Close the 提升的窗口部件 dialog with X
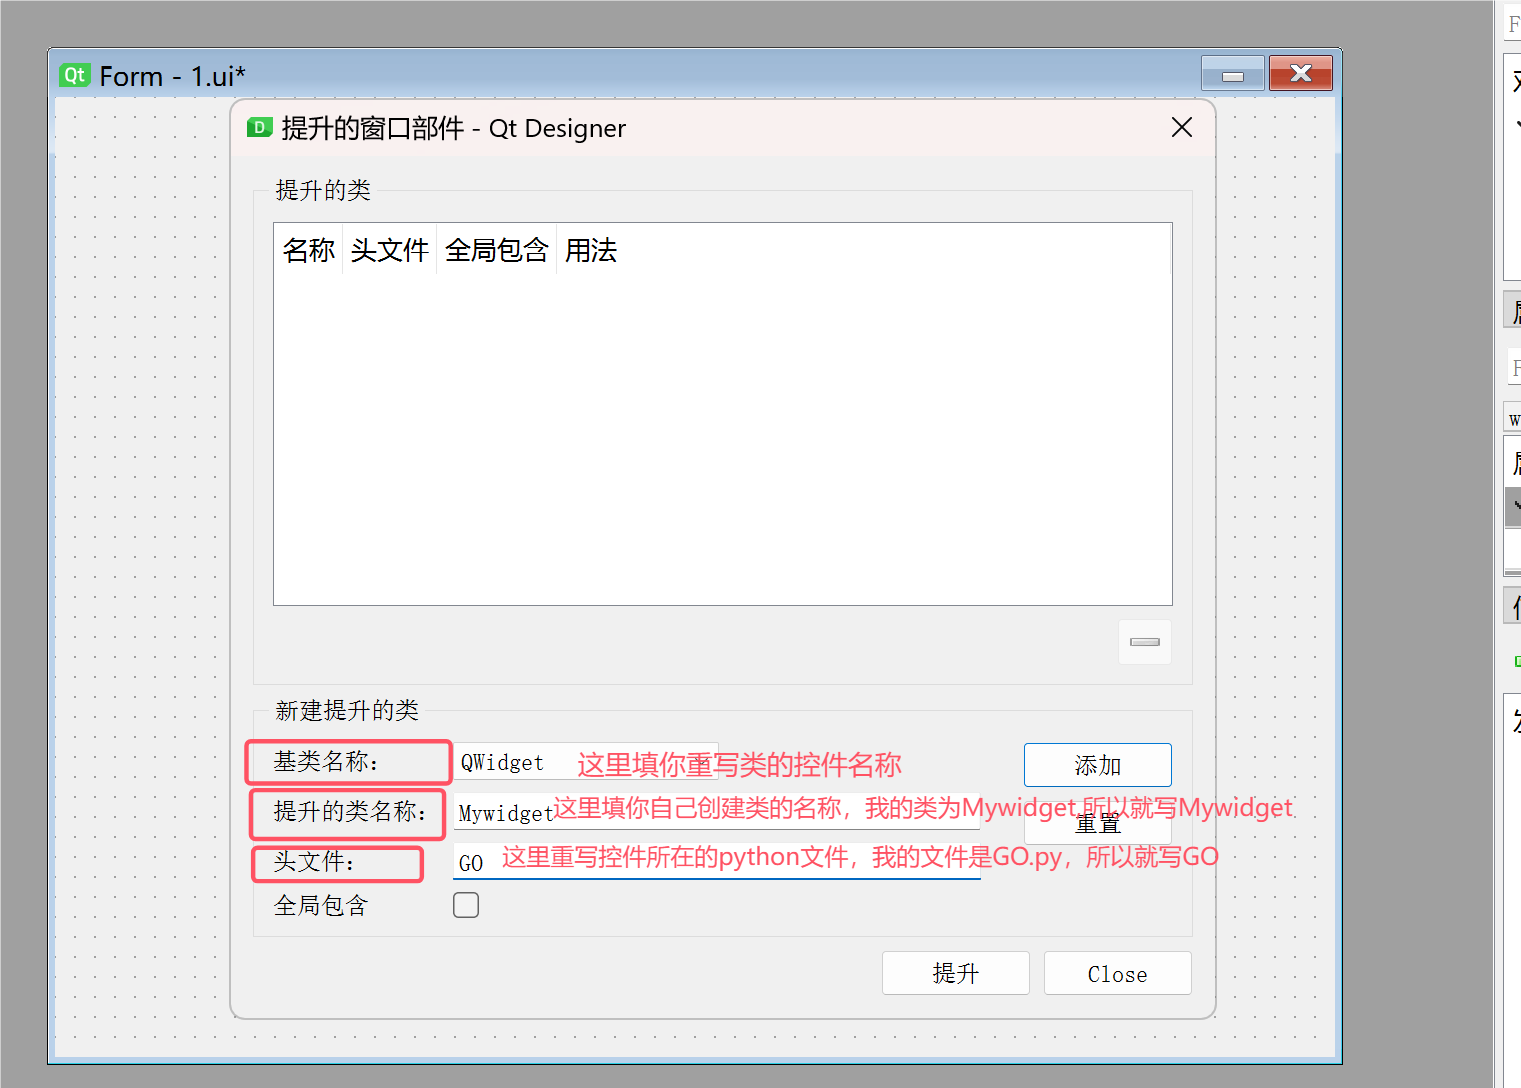 click(x=1182, y=128)
